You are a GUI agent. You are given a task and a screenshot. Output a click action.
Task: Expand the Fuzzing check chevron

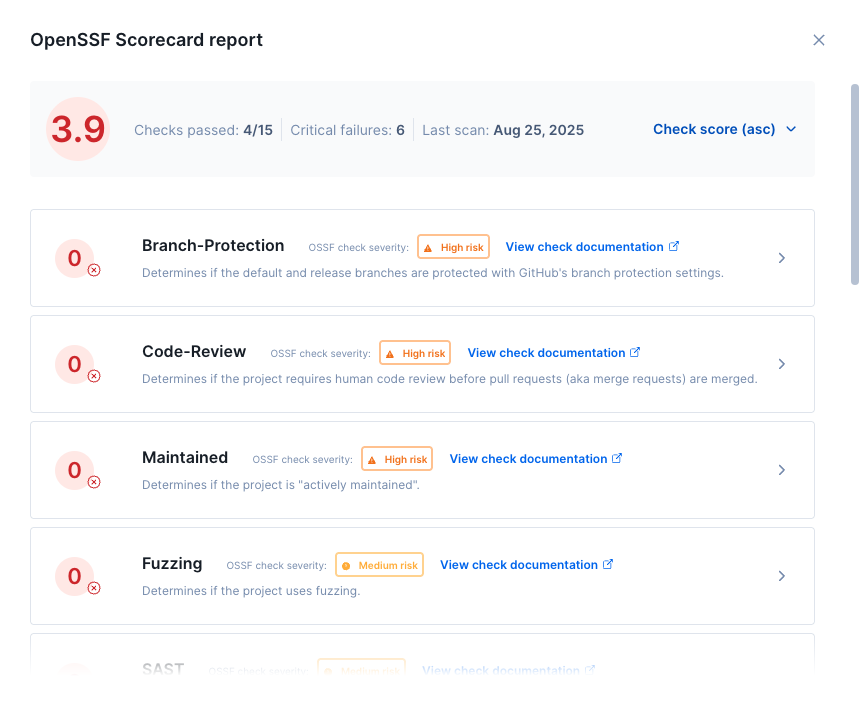782,576
